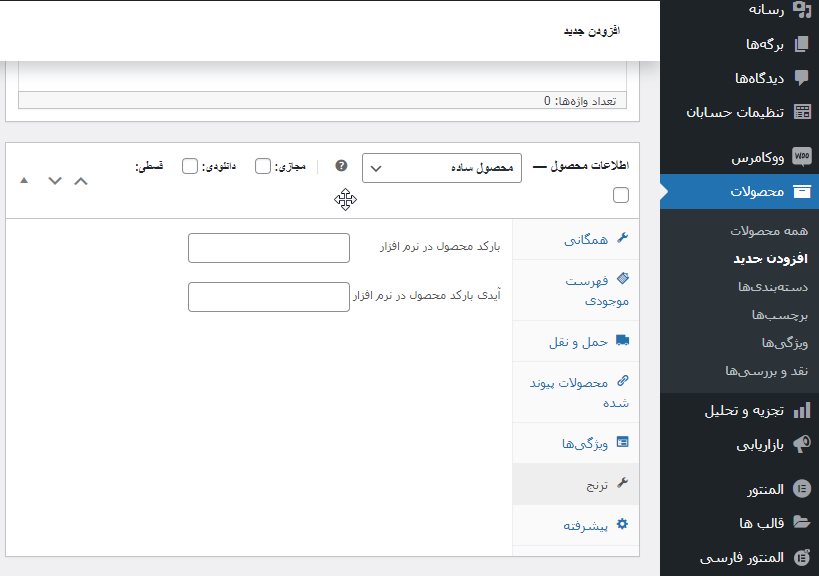Click word count text (تعداد واژه‌ها: 0)

580,101
